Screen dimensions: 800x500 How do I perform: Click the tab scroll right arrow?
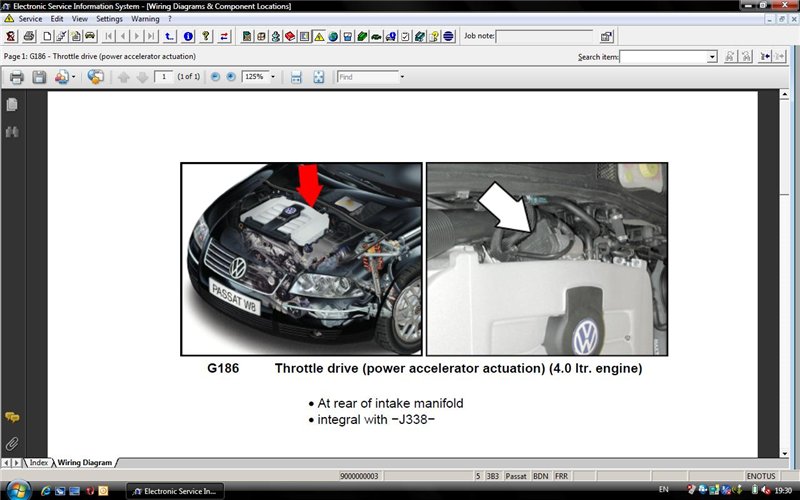tap(16, 463)
